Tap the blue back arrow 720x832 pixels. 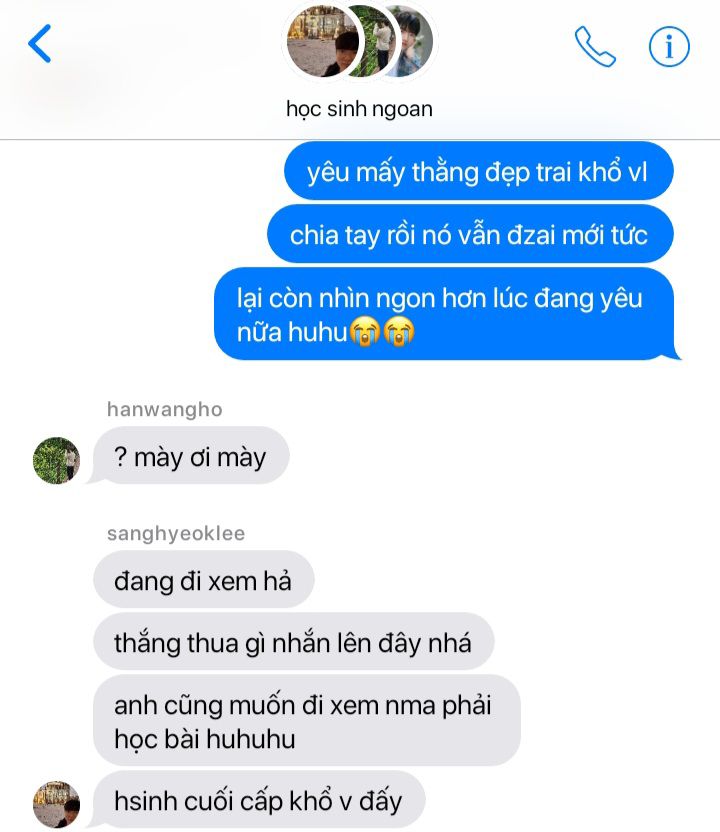40,44
